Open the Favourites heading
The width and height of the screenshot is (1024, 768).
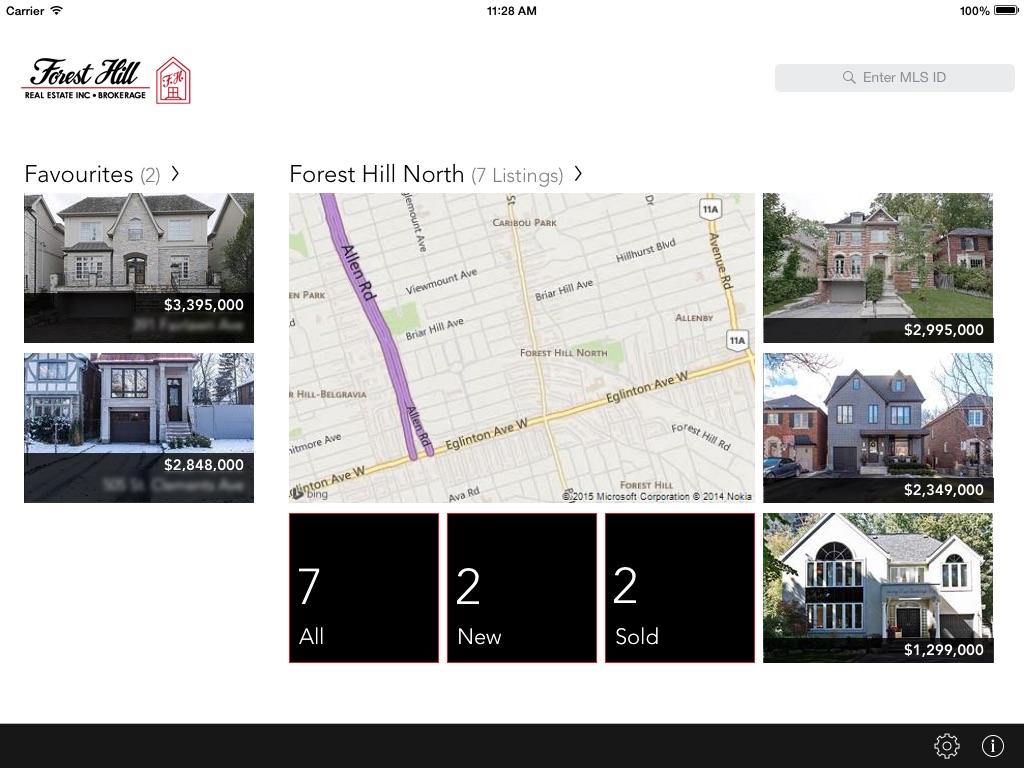pyautogui.click(x=79, y=174)
